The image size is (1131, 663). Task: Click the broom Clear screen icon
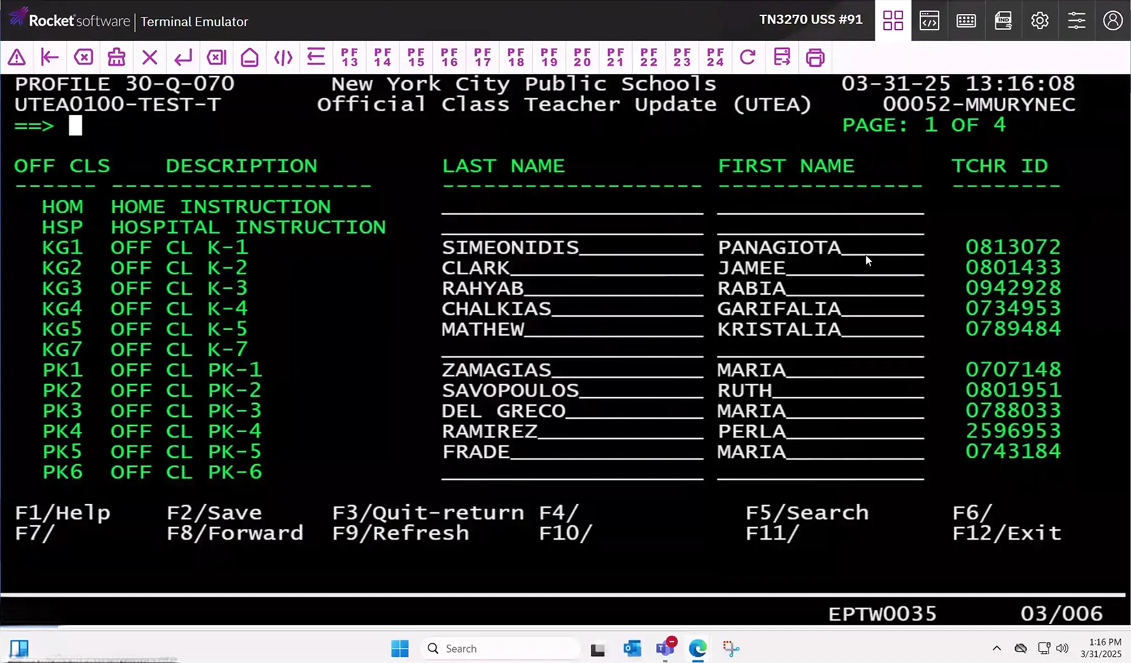coord(117,58)
